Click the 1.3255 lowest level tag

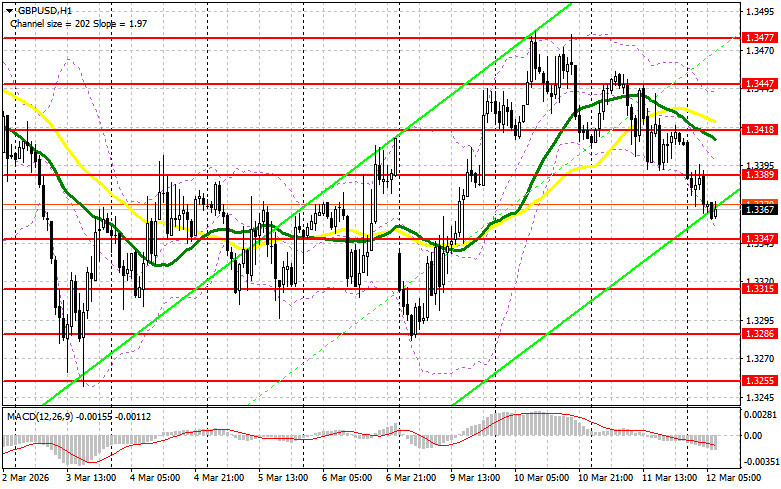click(758, 382)
